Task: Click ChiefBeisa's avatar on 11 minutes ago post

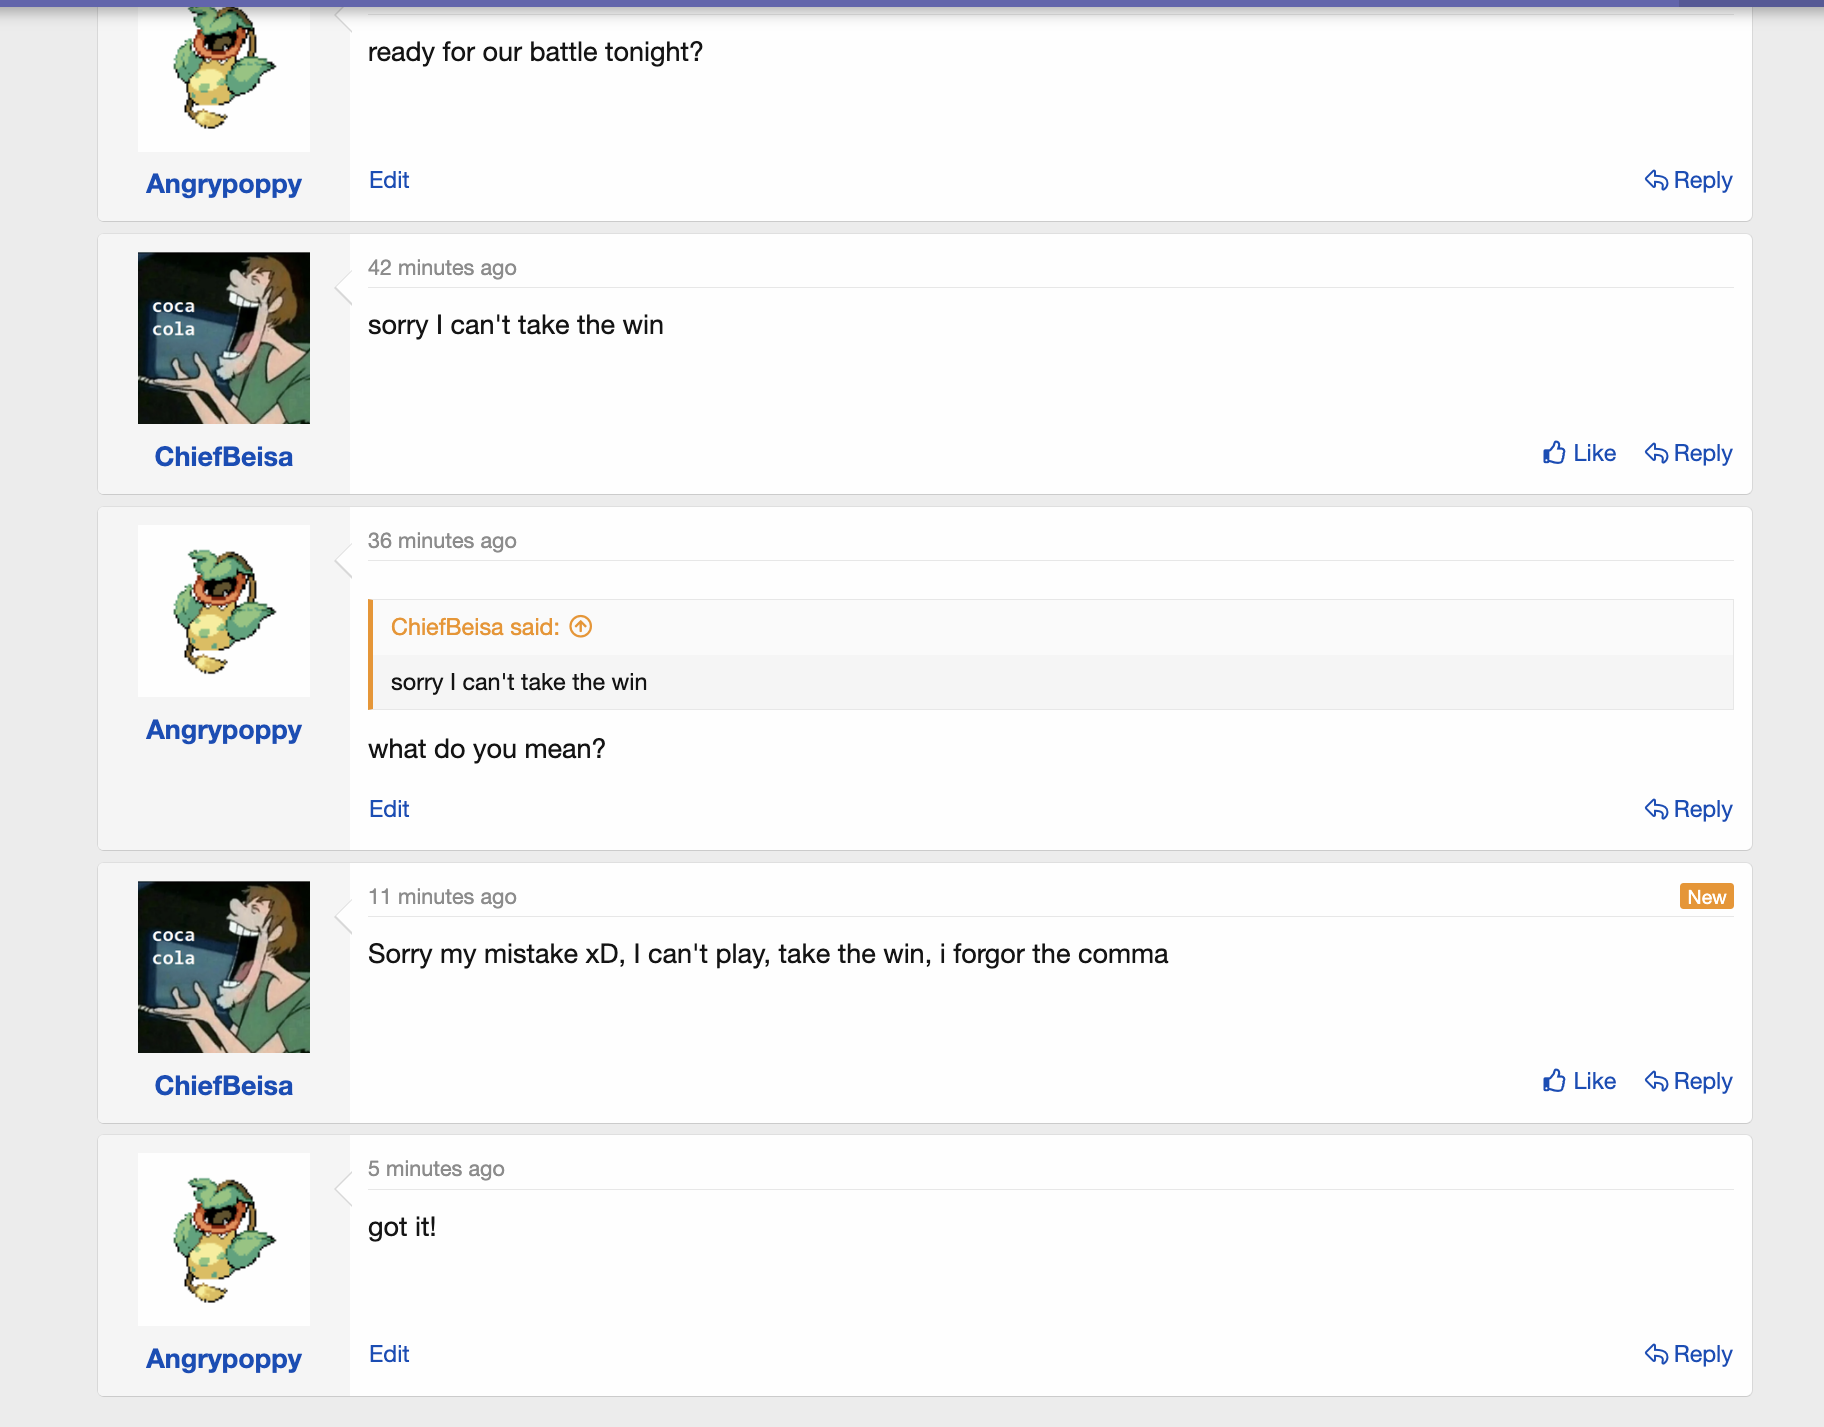Action: 223,967
